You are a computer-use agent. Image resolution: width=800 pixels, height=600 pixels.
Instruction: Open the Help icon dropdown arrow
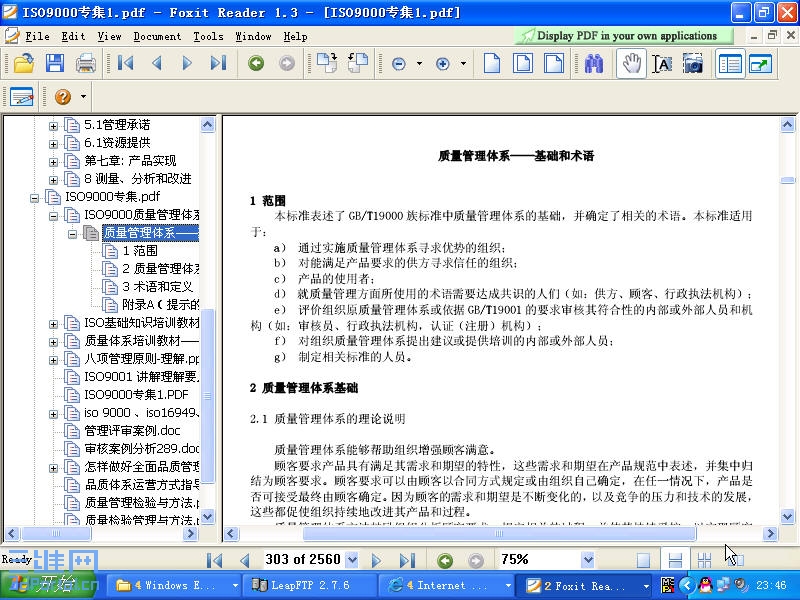pos(83,96)
